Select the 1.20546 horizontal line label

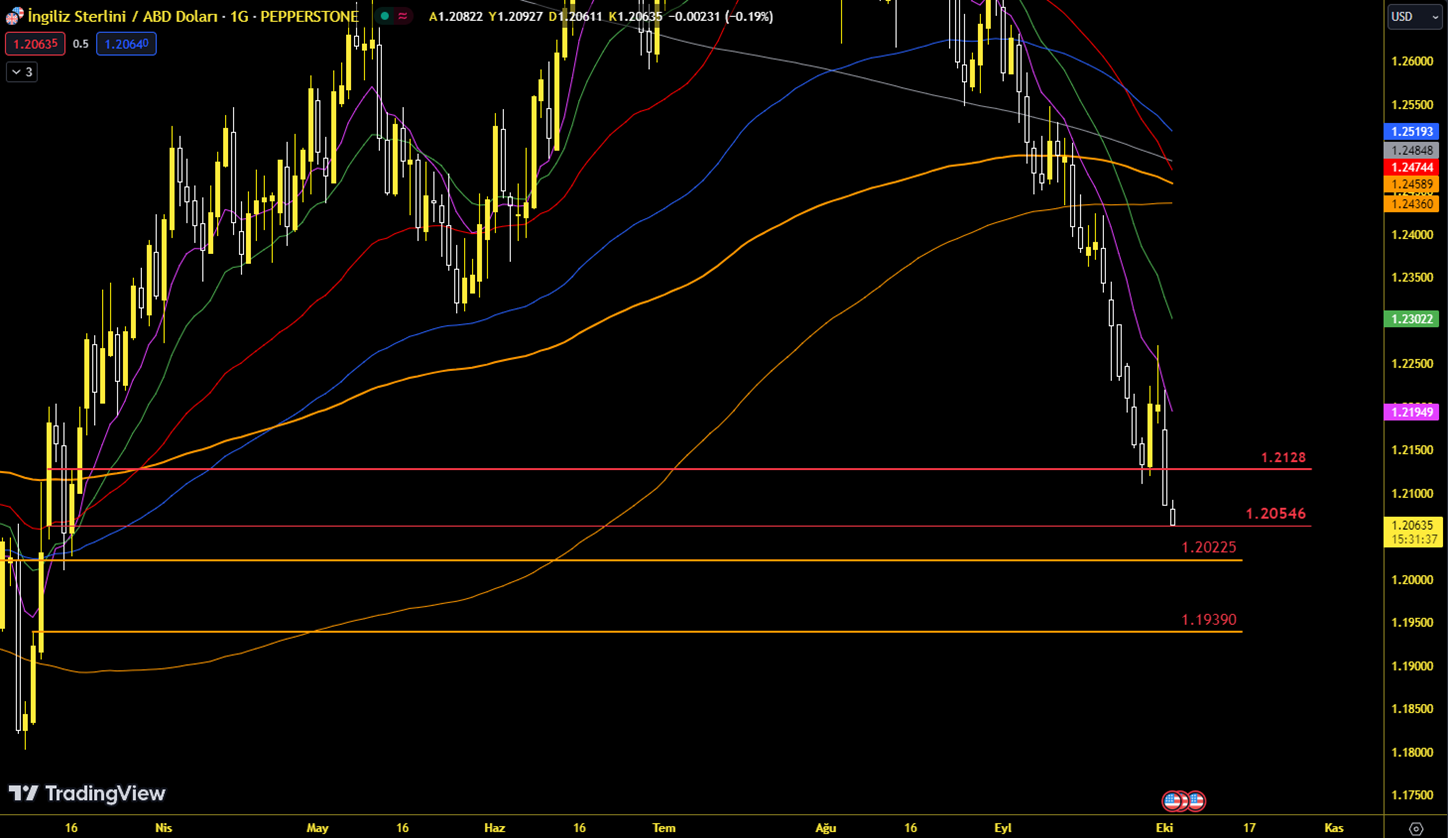pos(1275,514)
